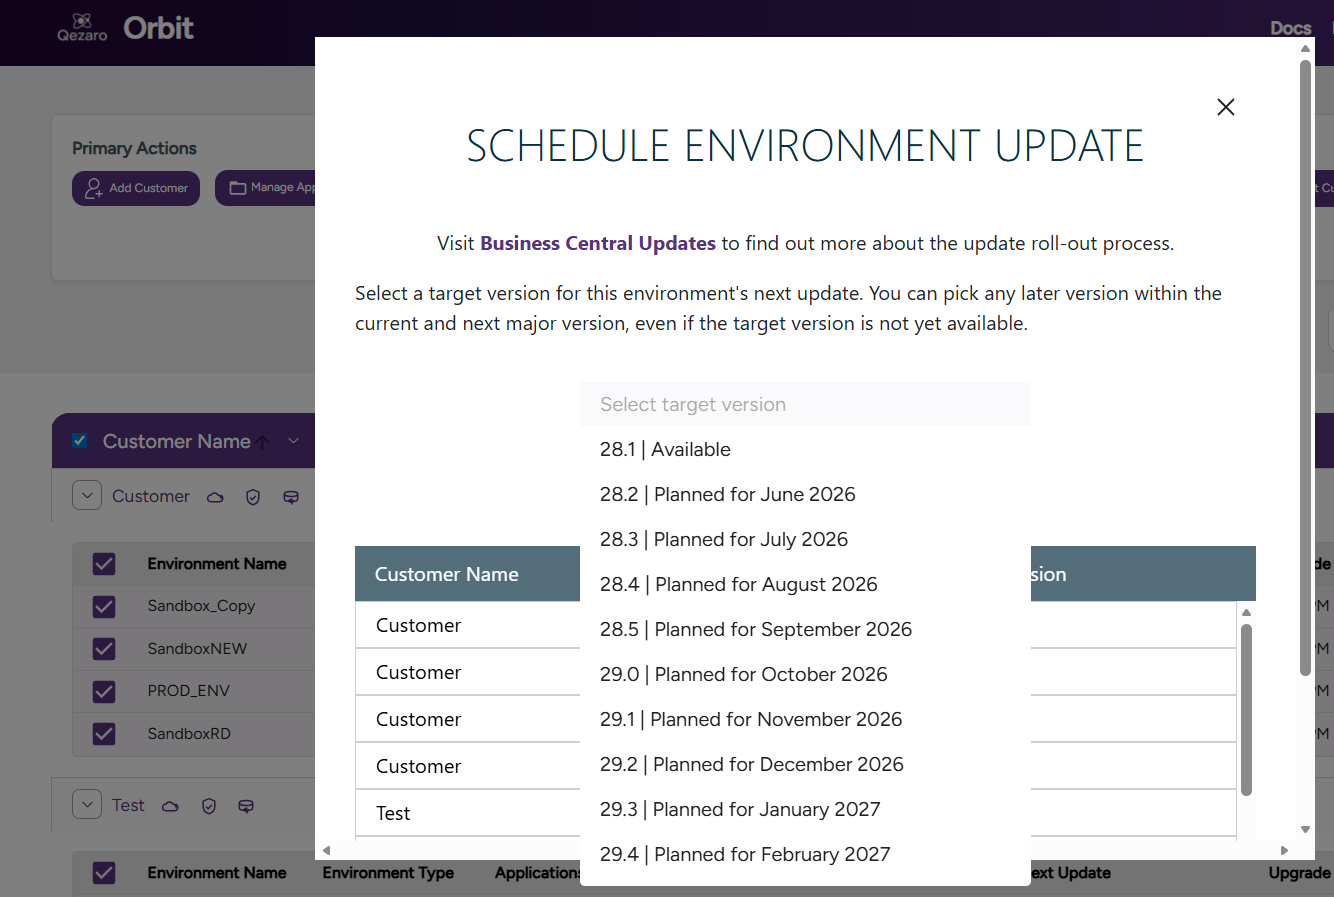Click the monitor icon beside Customer

click(291, 497)
